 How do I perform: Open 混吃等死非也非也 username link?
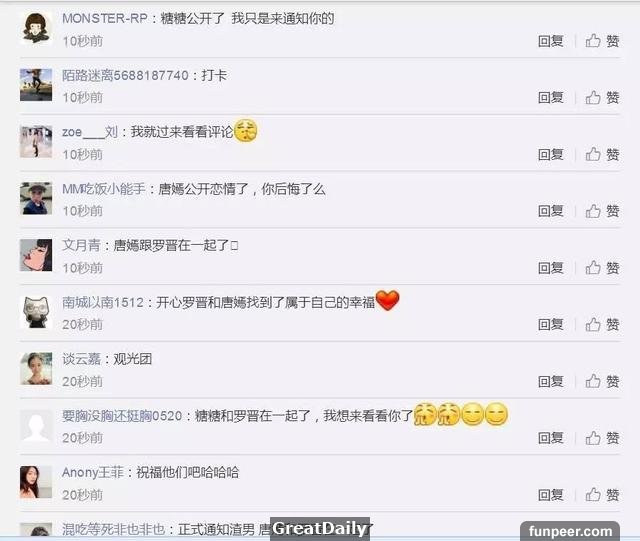(x=113, y=530)
